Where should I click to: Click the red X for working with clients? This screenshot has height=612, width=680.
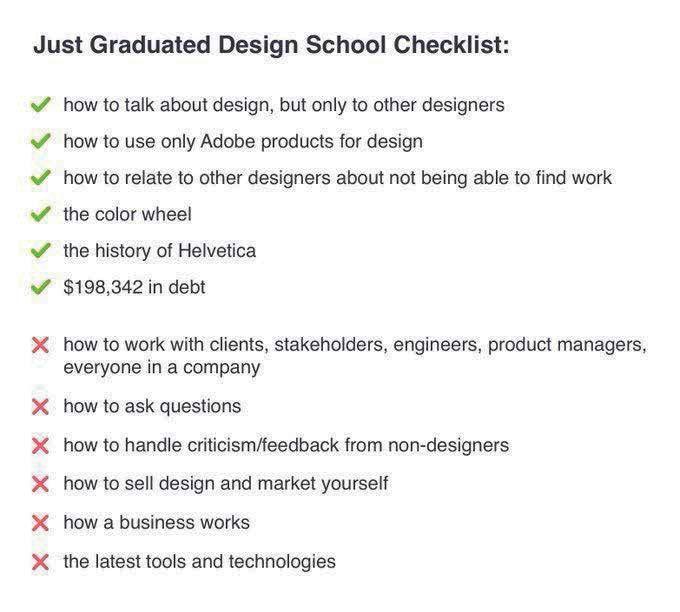tap(41, 346)
